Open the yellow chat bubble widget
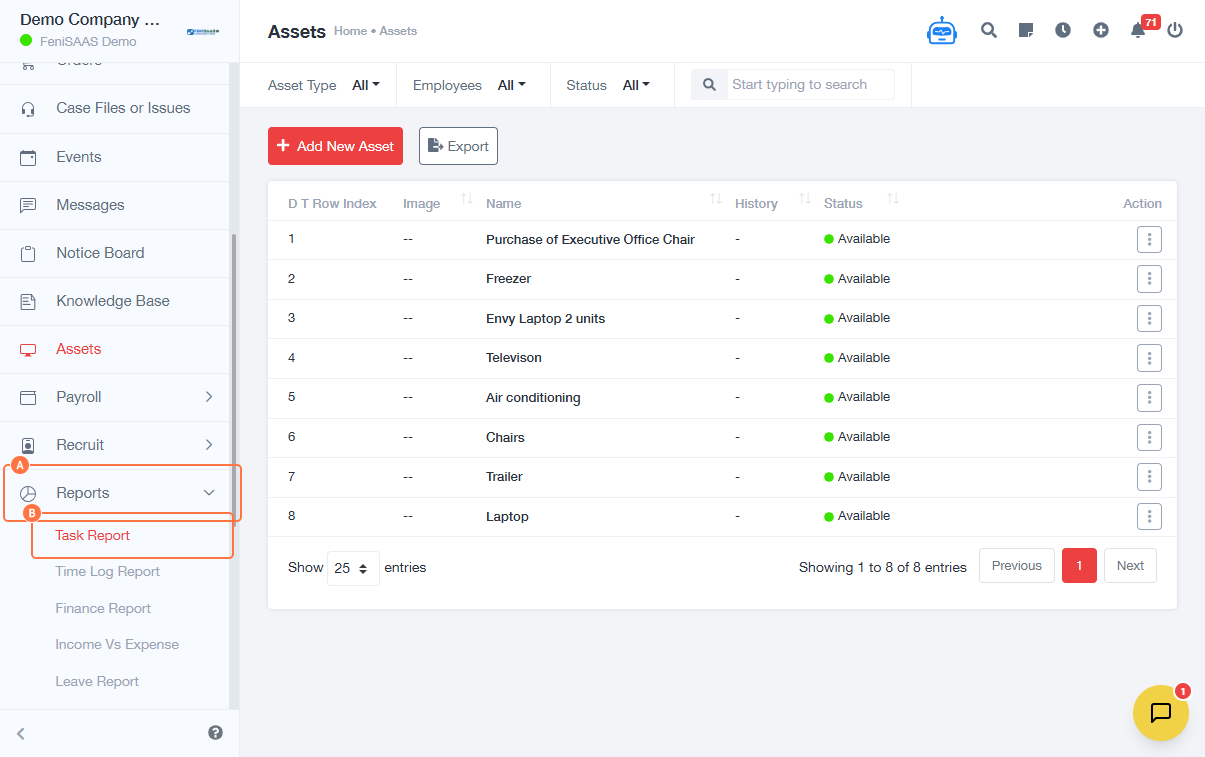Screen dimensions: 1205x757 point(1160,713)
